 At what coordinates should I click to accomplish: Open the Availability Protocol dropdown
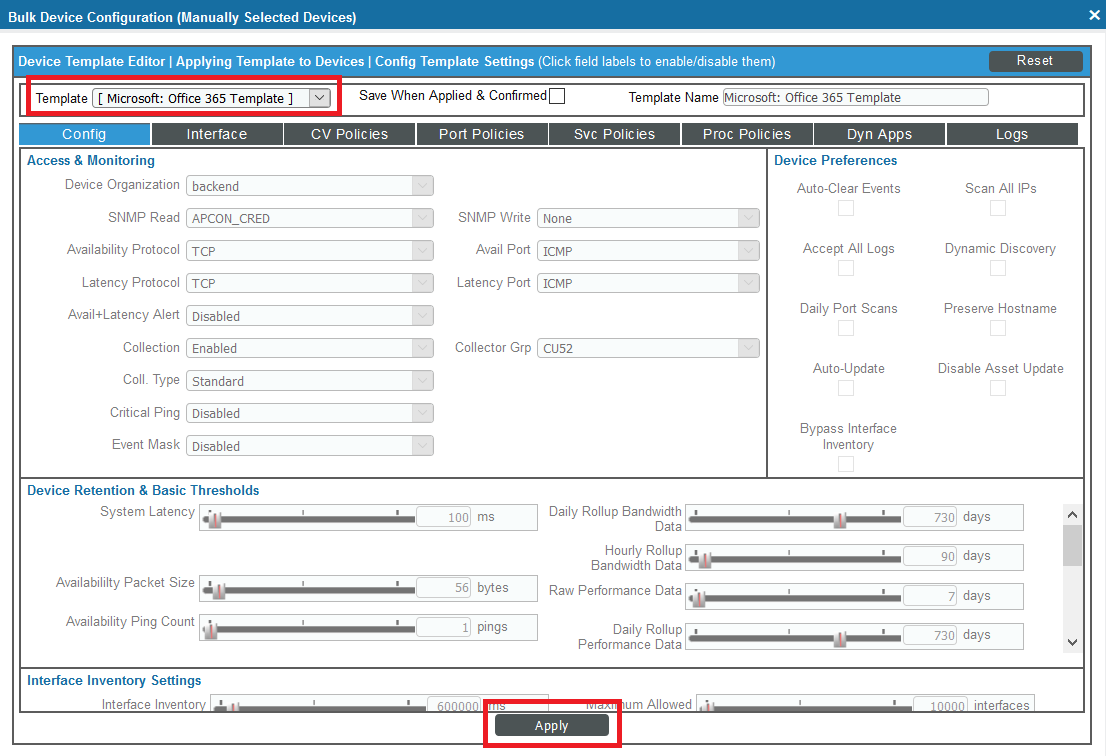[x=310, y=251]
